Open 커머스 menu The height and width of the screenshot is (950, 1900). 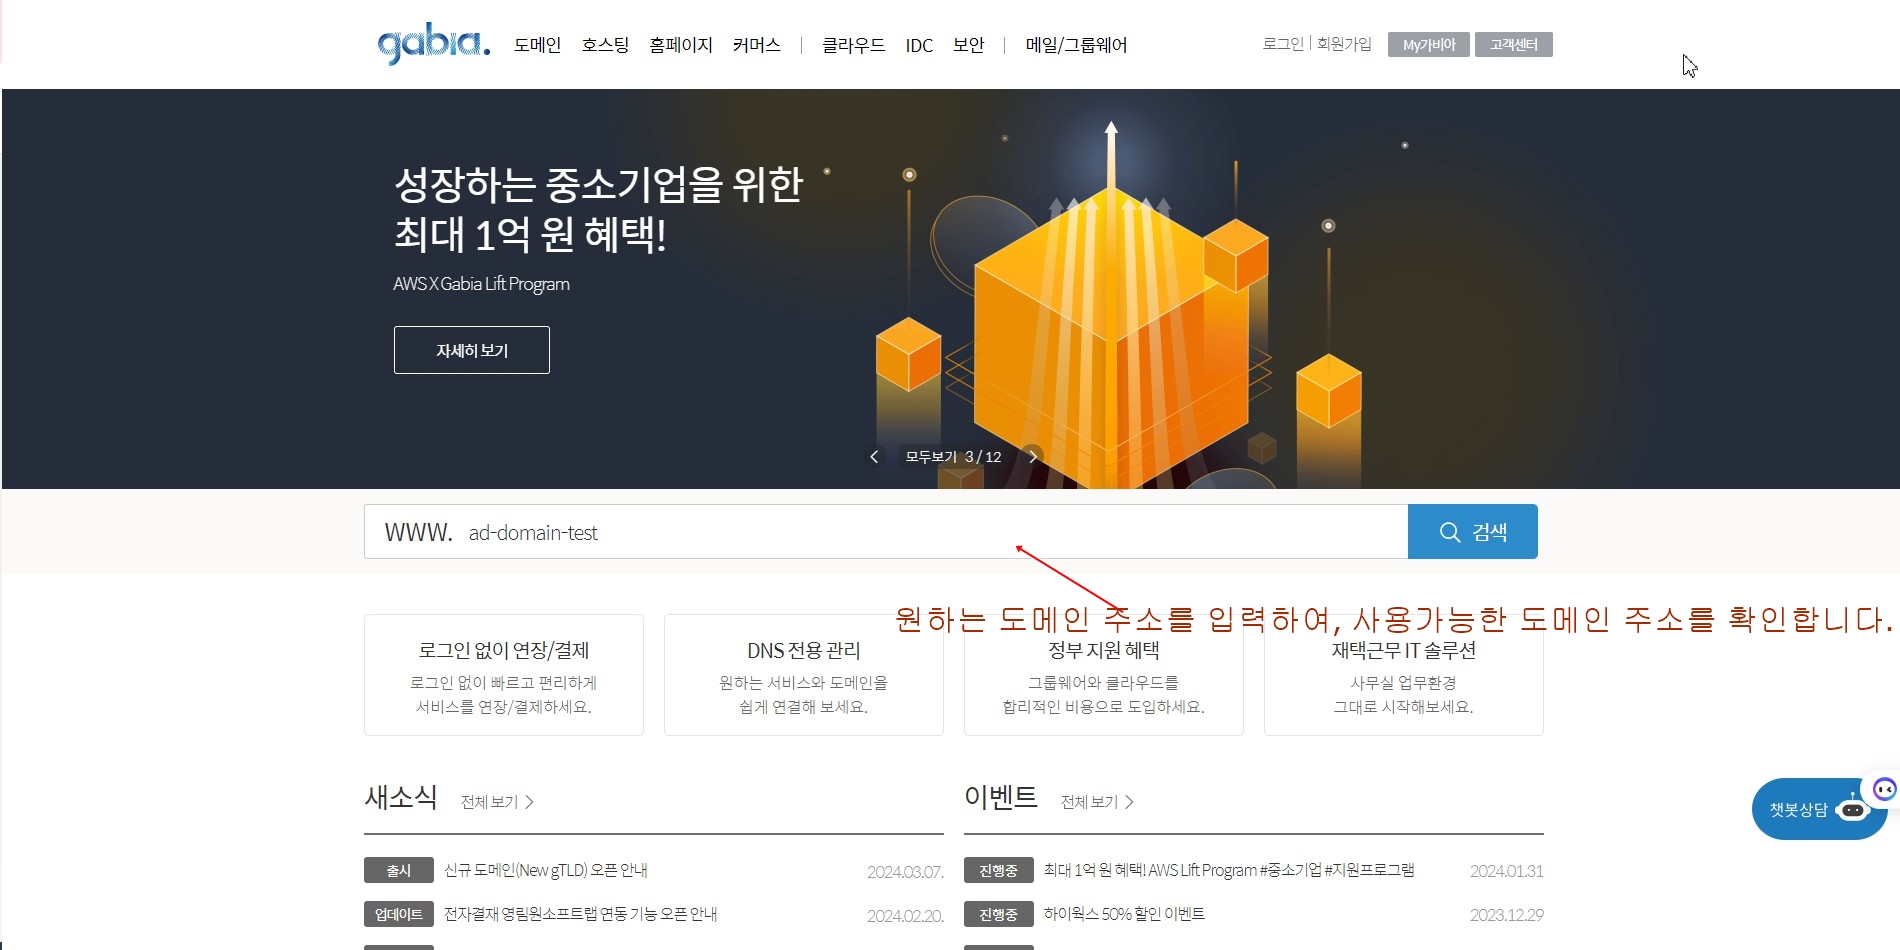(756, 45)
